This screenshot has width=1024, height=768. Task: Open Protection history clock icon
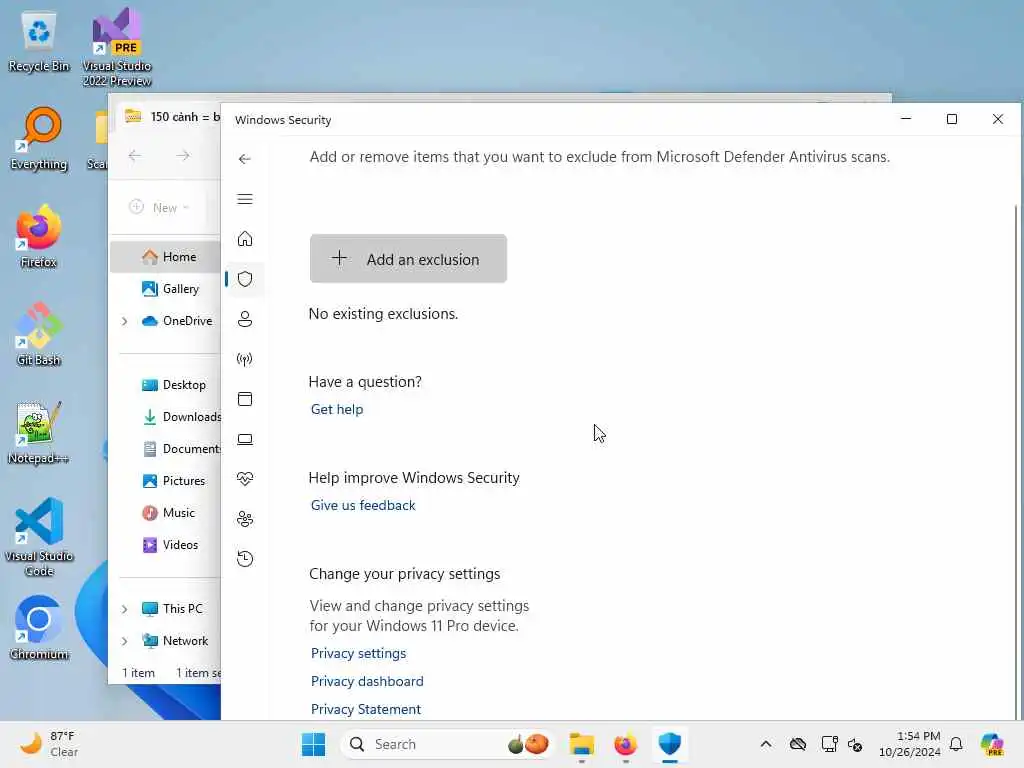point(245,559)
